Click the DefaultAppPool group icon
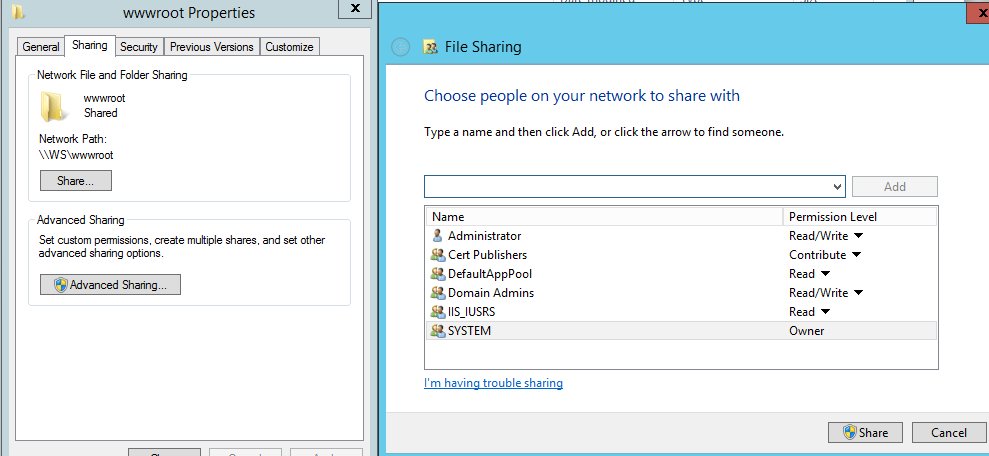 coord(437,274)
